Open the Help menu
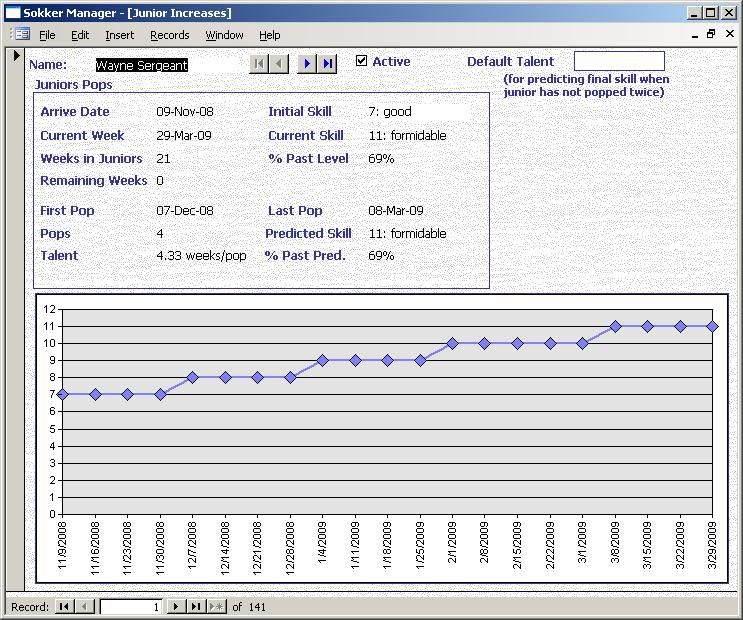 [270, 35]
